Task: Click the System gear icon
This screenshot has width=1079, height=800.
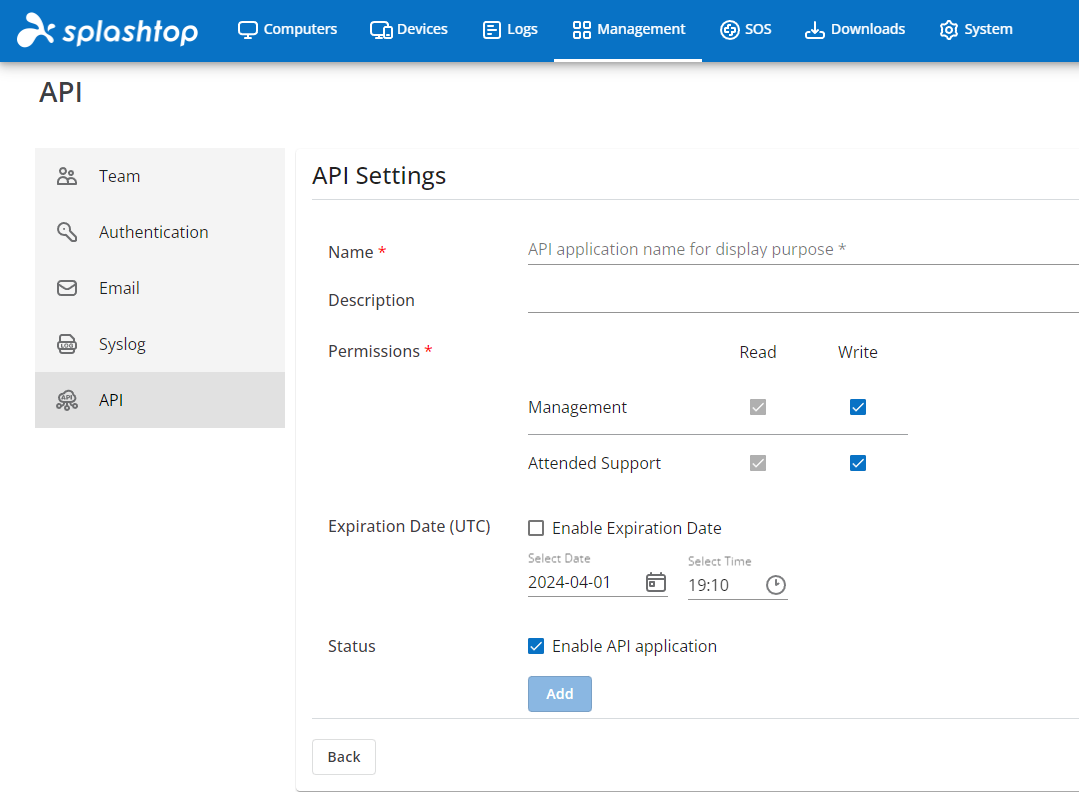Action: tap(948, 29)
